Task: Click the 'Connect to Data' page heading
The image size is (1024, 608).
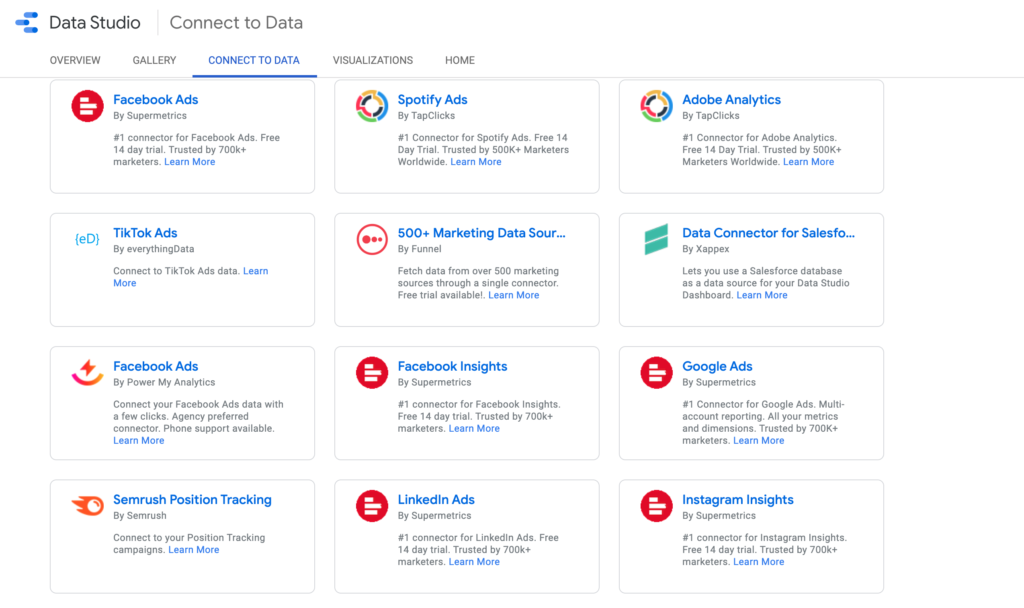Action: click(x=236, y=22)
